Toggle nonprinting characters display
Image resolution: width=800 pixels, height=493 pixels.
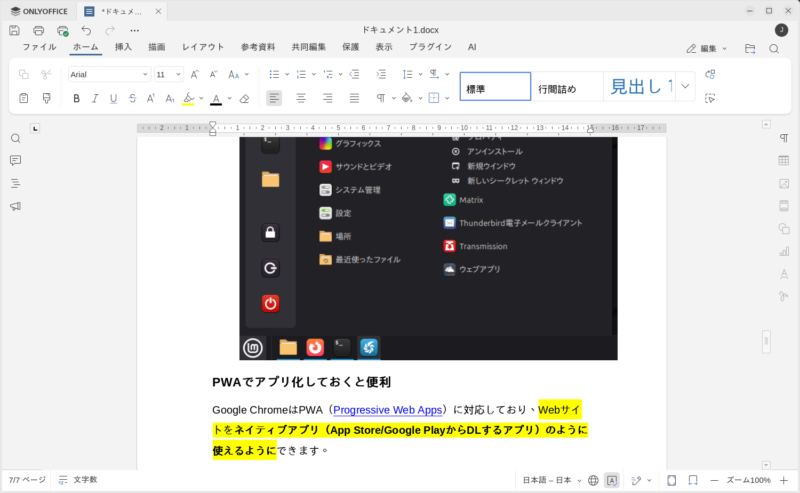pyautogui.click(x=382, y=98)
